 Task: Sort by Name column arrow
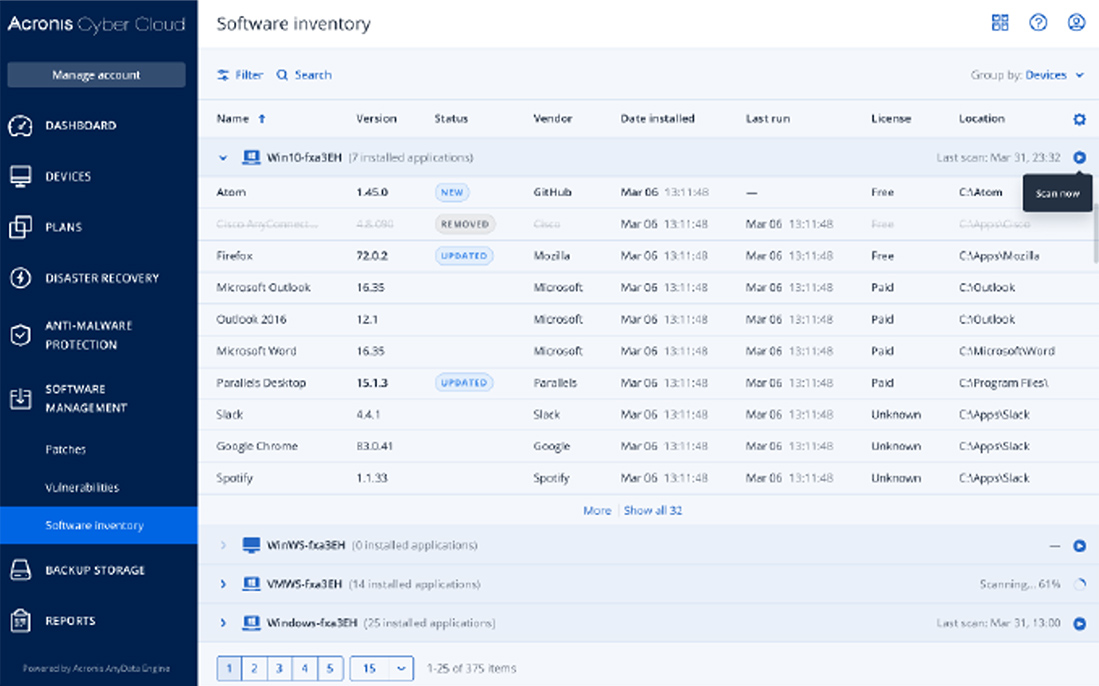pos(262,119)
